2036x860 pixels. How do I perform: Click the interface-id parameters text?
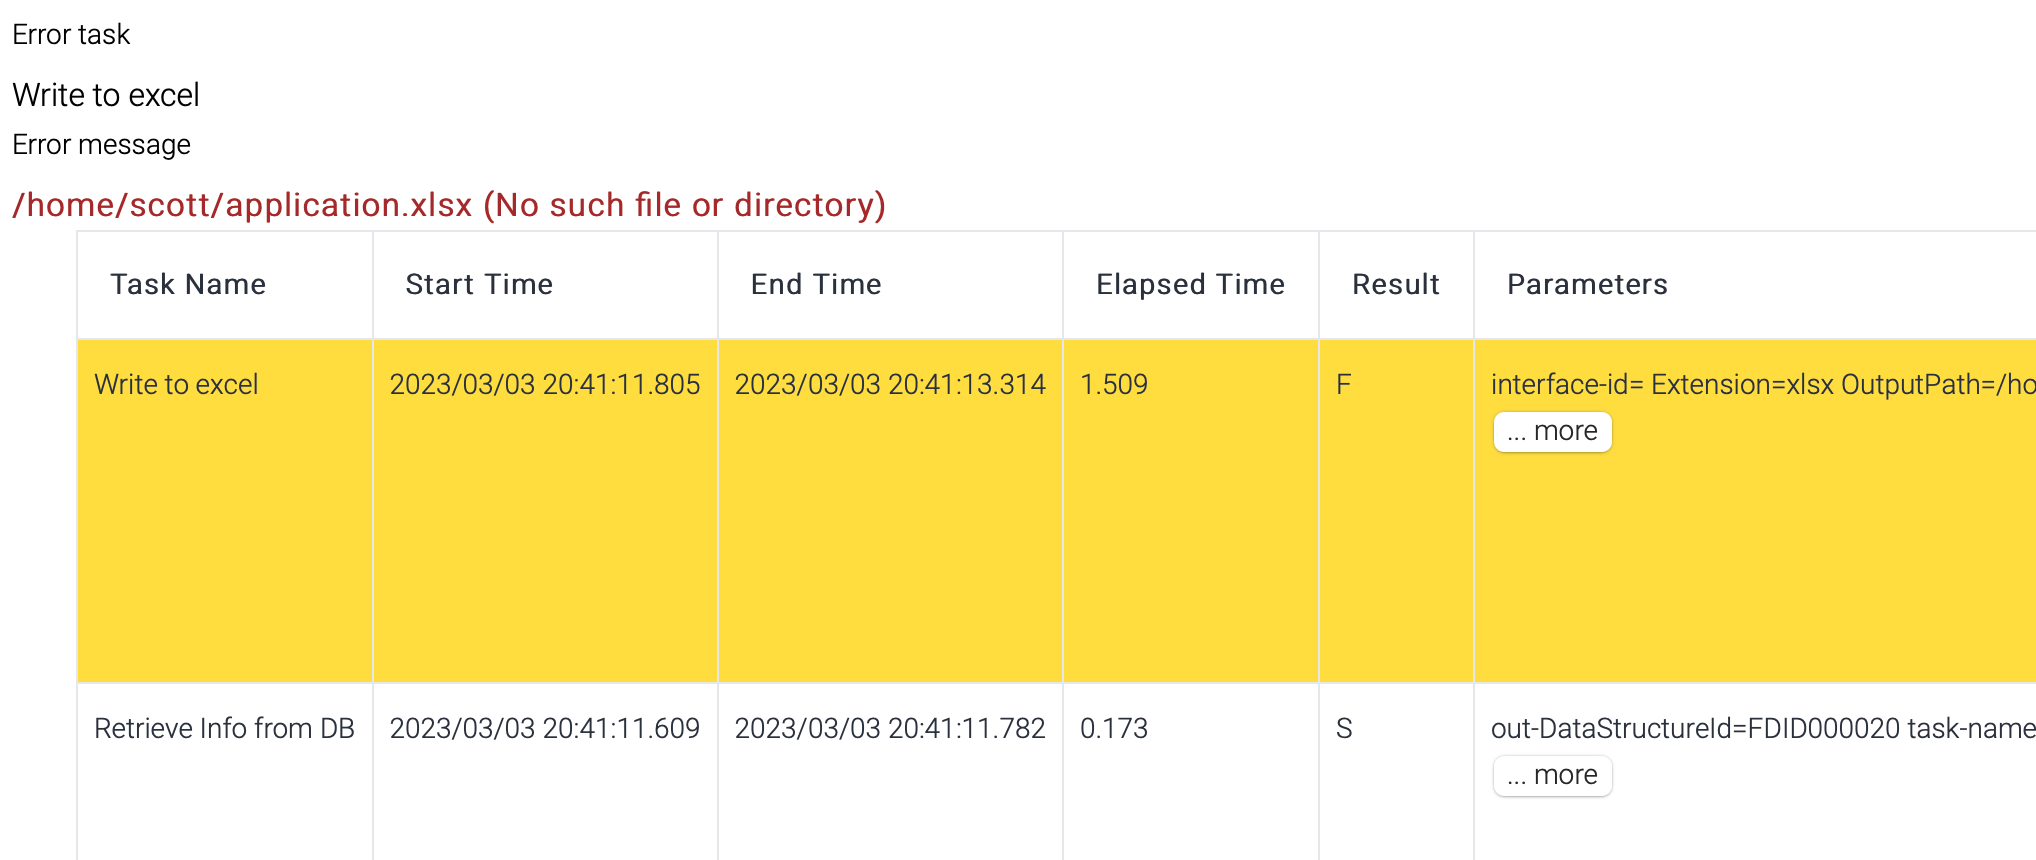click(1762, 385)
